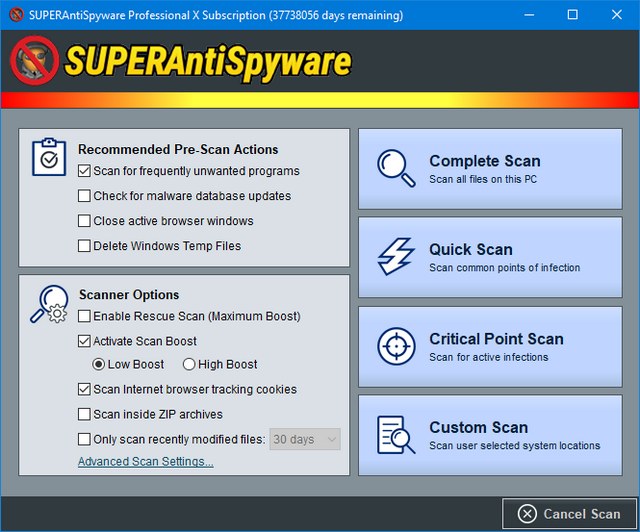Click the Scanner Options magnifier-gear icon
640x532 pixels.
tap(48, 305)
